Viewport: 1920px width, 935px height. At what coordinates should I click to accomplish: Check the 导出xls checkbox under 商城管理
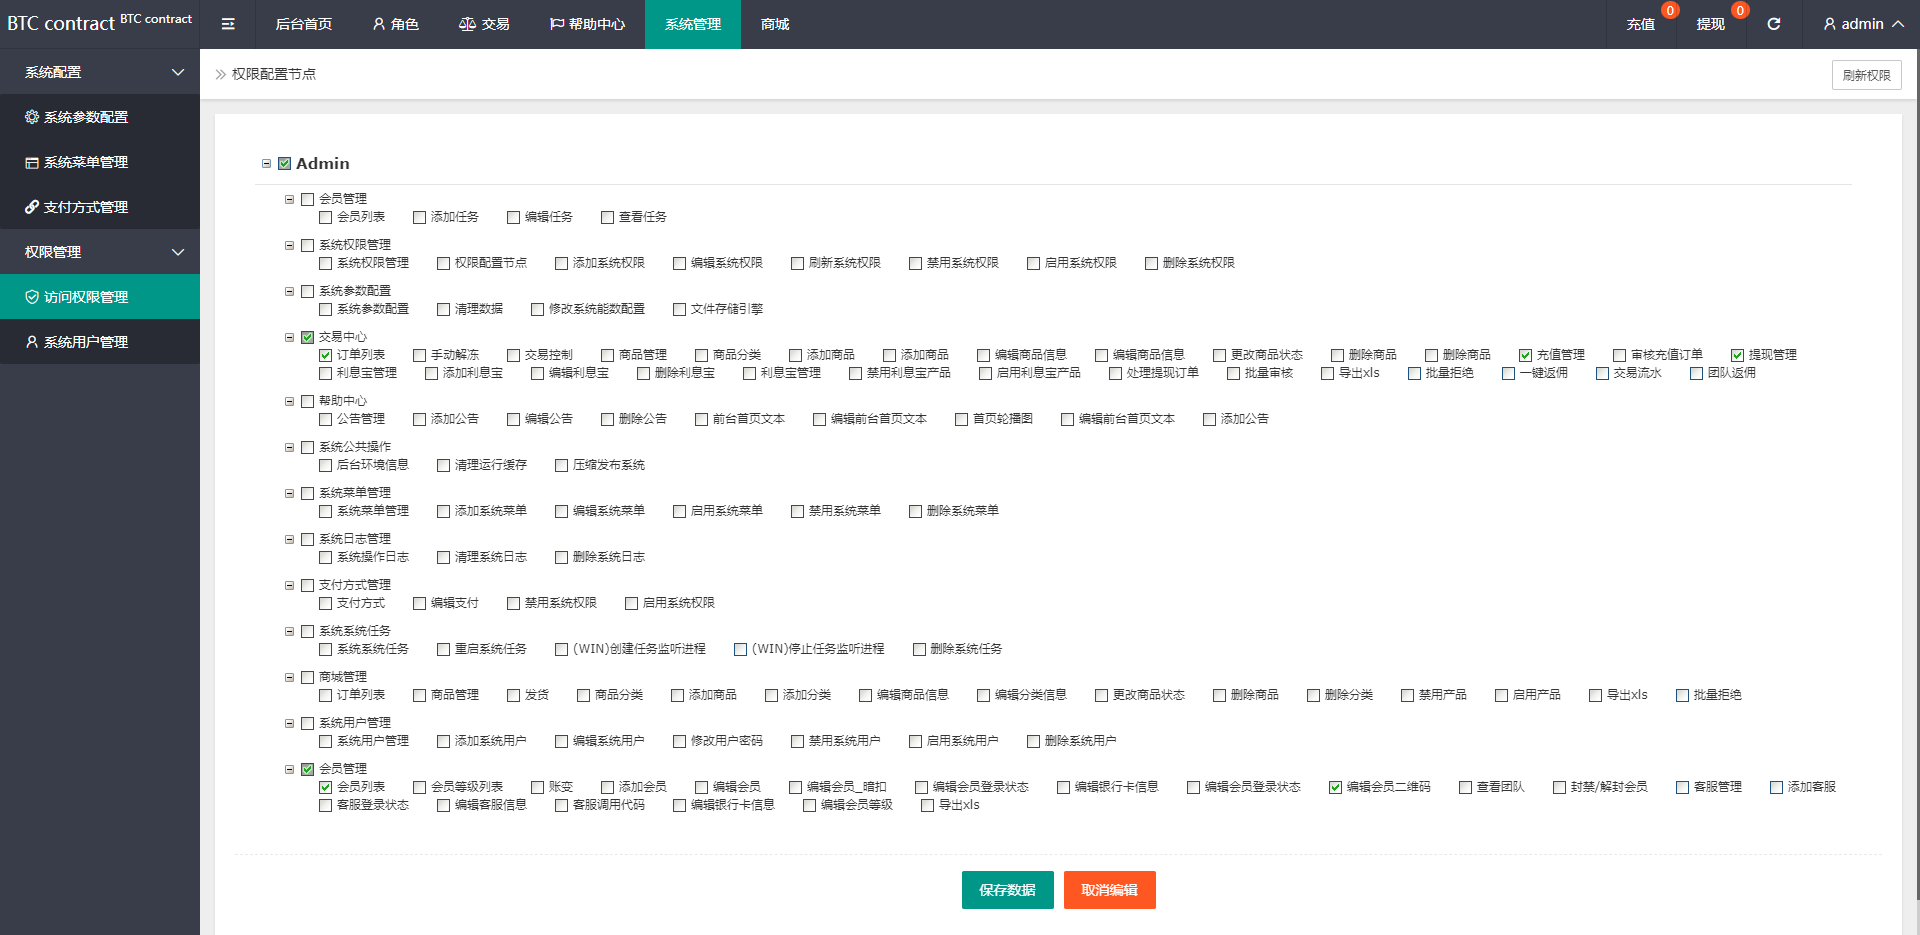(1595, 695)
